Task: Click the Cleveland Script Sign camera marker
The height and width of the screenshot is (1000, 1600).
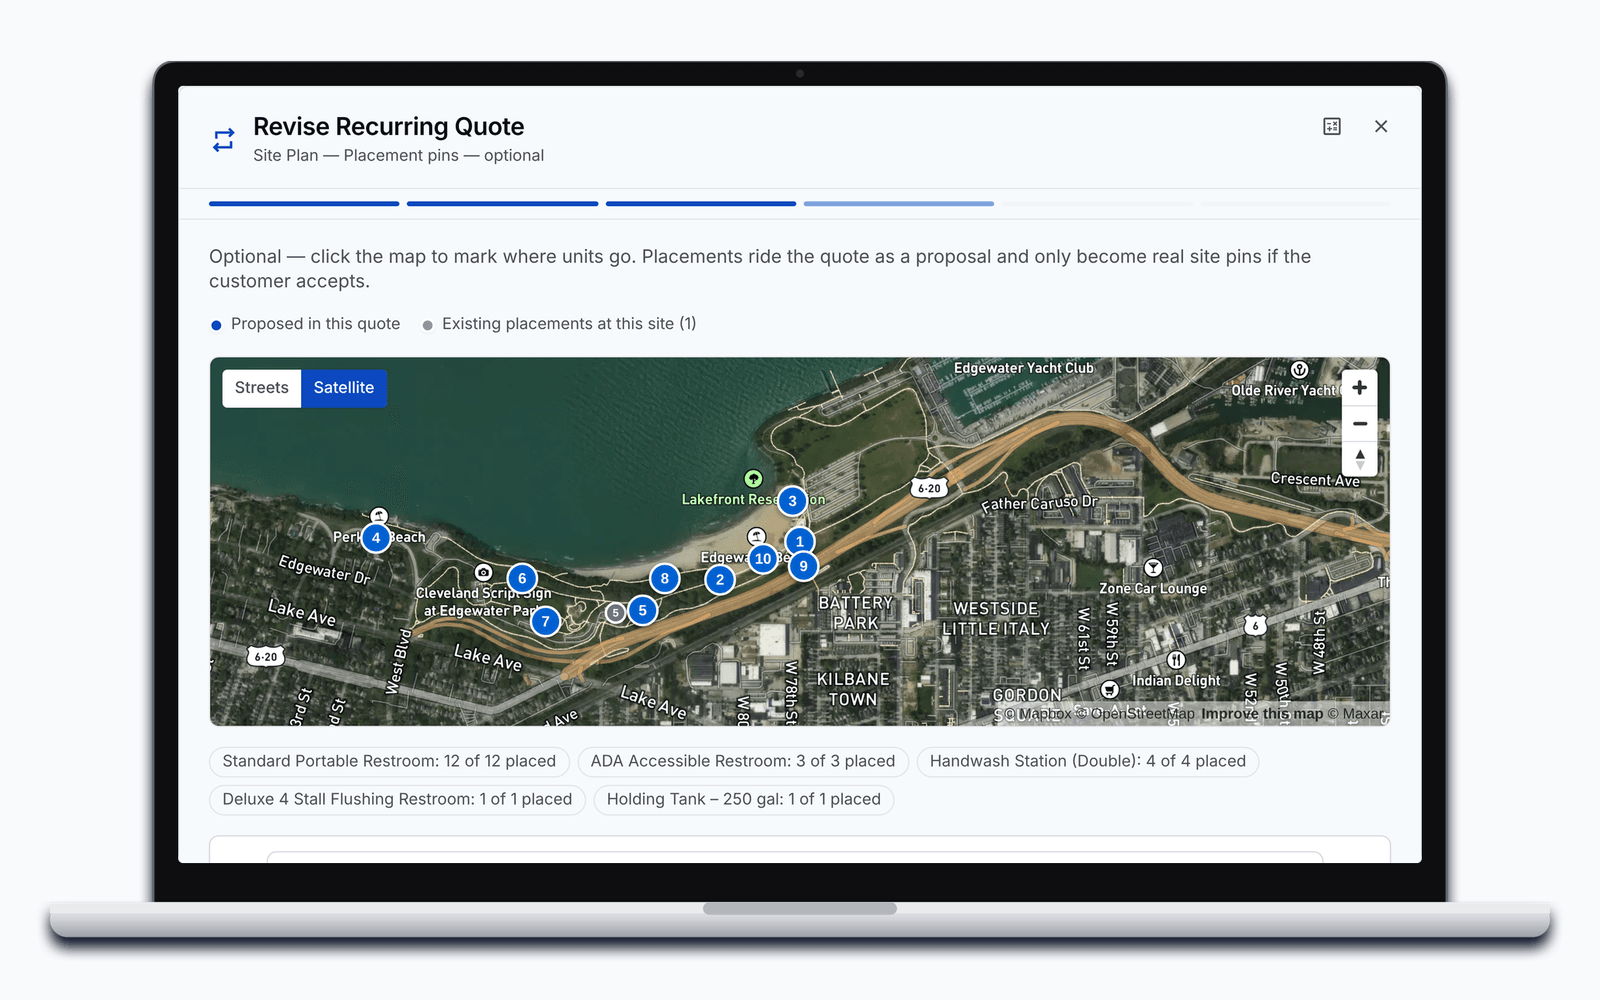Action: click(x=484, y=573)
